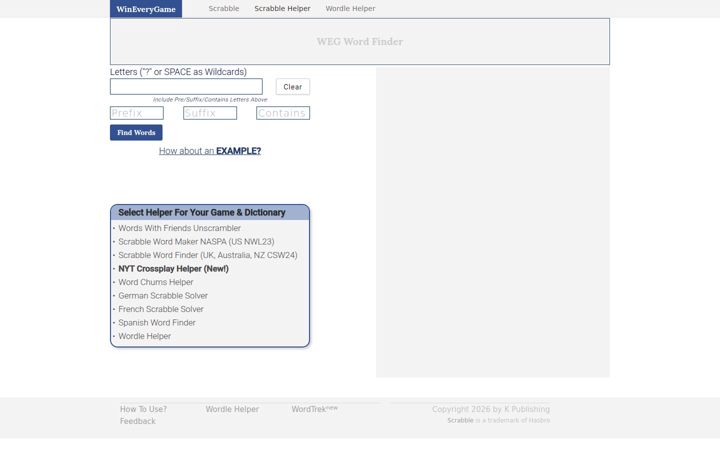The image size is (720, 450).
Task: Open French Scrabble Solver link
Action: 161,309
